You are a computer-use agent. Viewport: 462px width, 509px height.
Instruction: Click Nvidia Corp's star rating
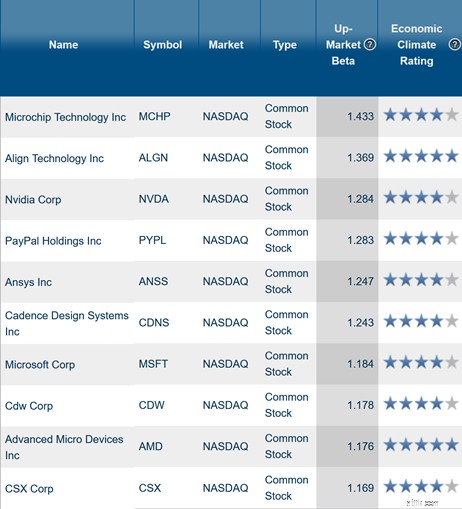pos(421,198)
